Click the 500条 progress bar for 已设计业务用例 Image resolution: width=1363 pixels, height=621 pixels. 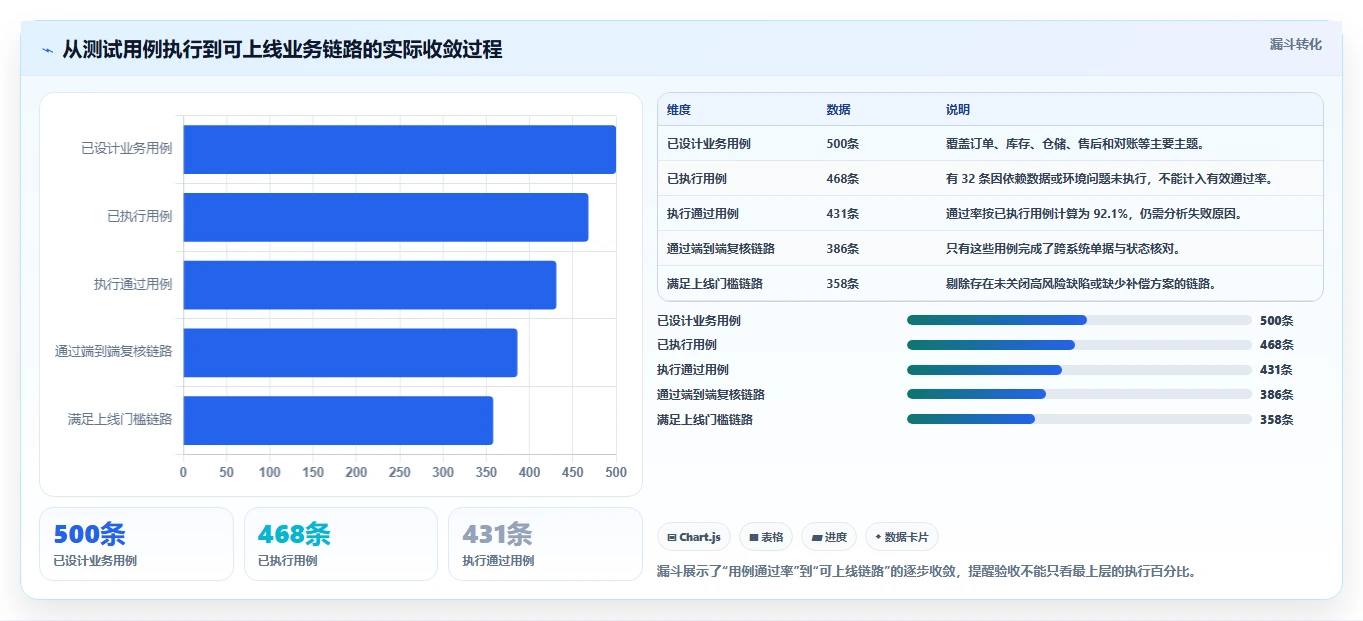[x=1079, y=320]
